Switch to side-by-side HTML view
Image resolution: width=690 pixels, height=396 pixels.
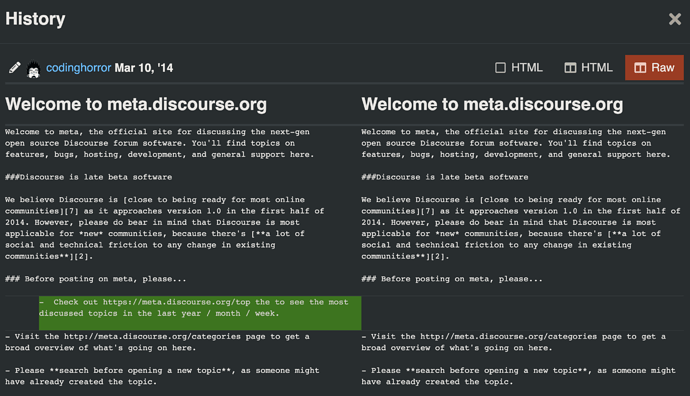click(588, 68)
